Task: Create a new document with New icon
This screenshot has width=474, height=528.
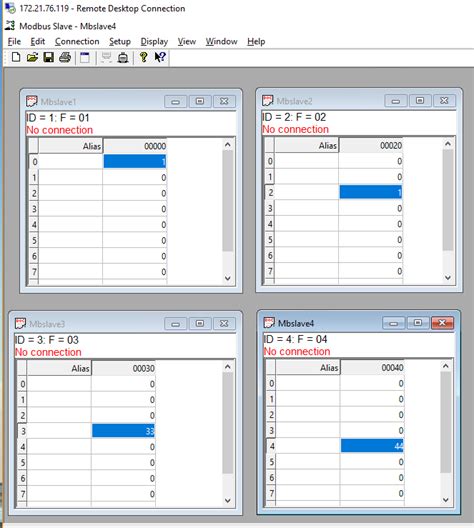Action: (x=16, y=58)
